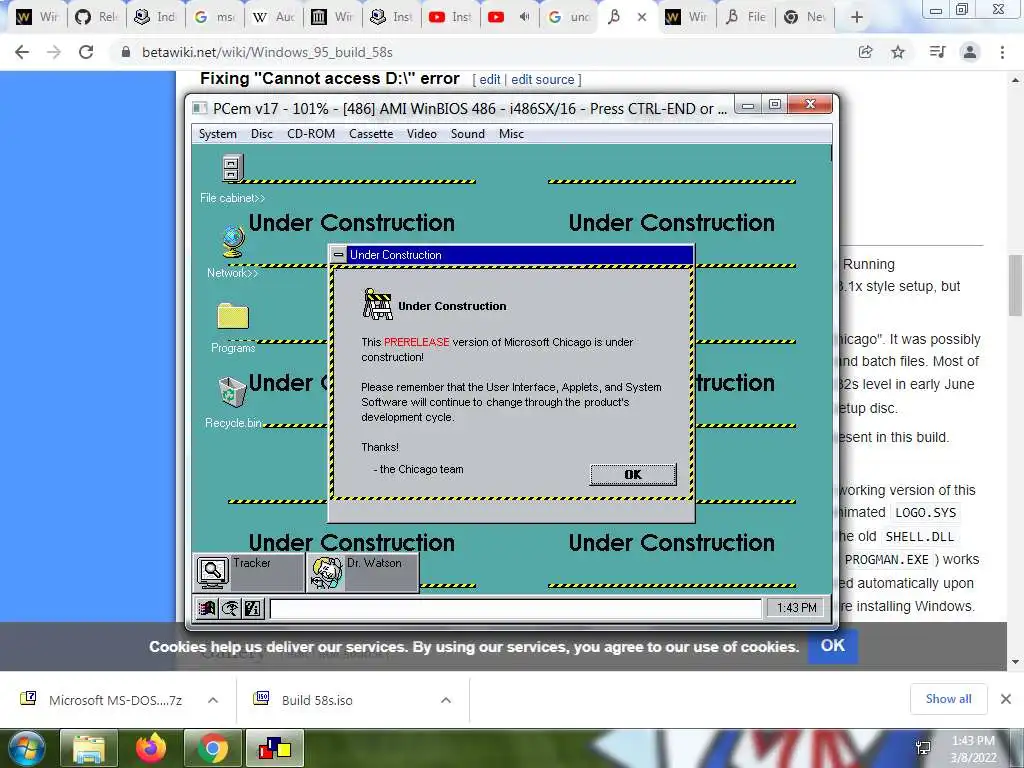Switch to the 'Nev' tab
1024x768 pixels.
(x=804, y=18)
